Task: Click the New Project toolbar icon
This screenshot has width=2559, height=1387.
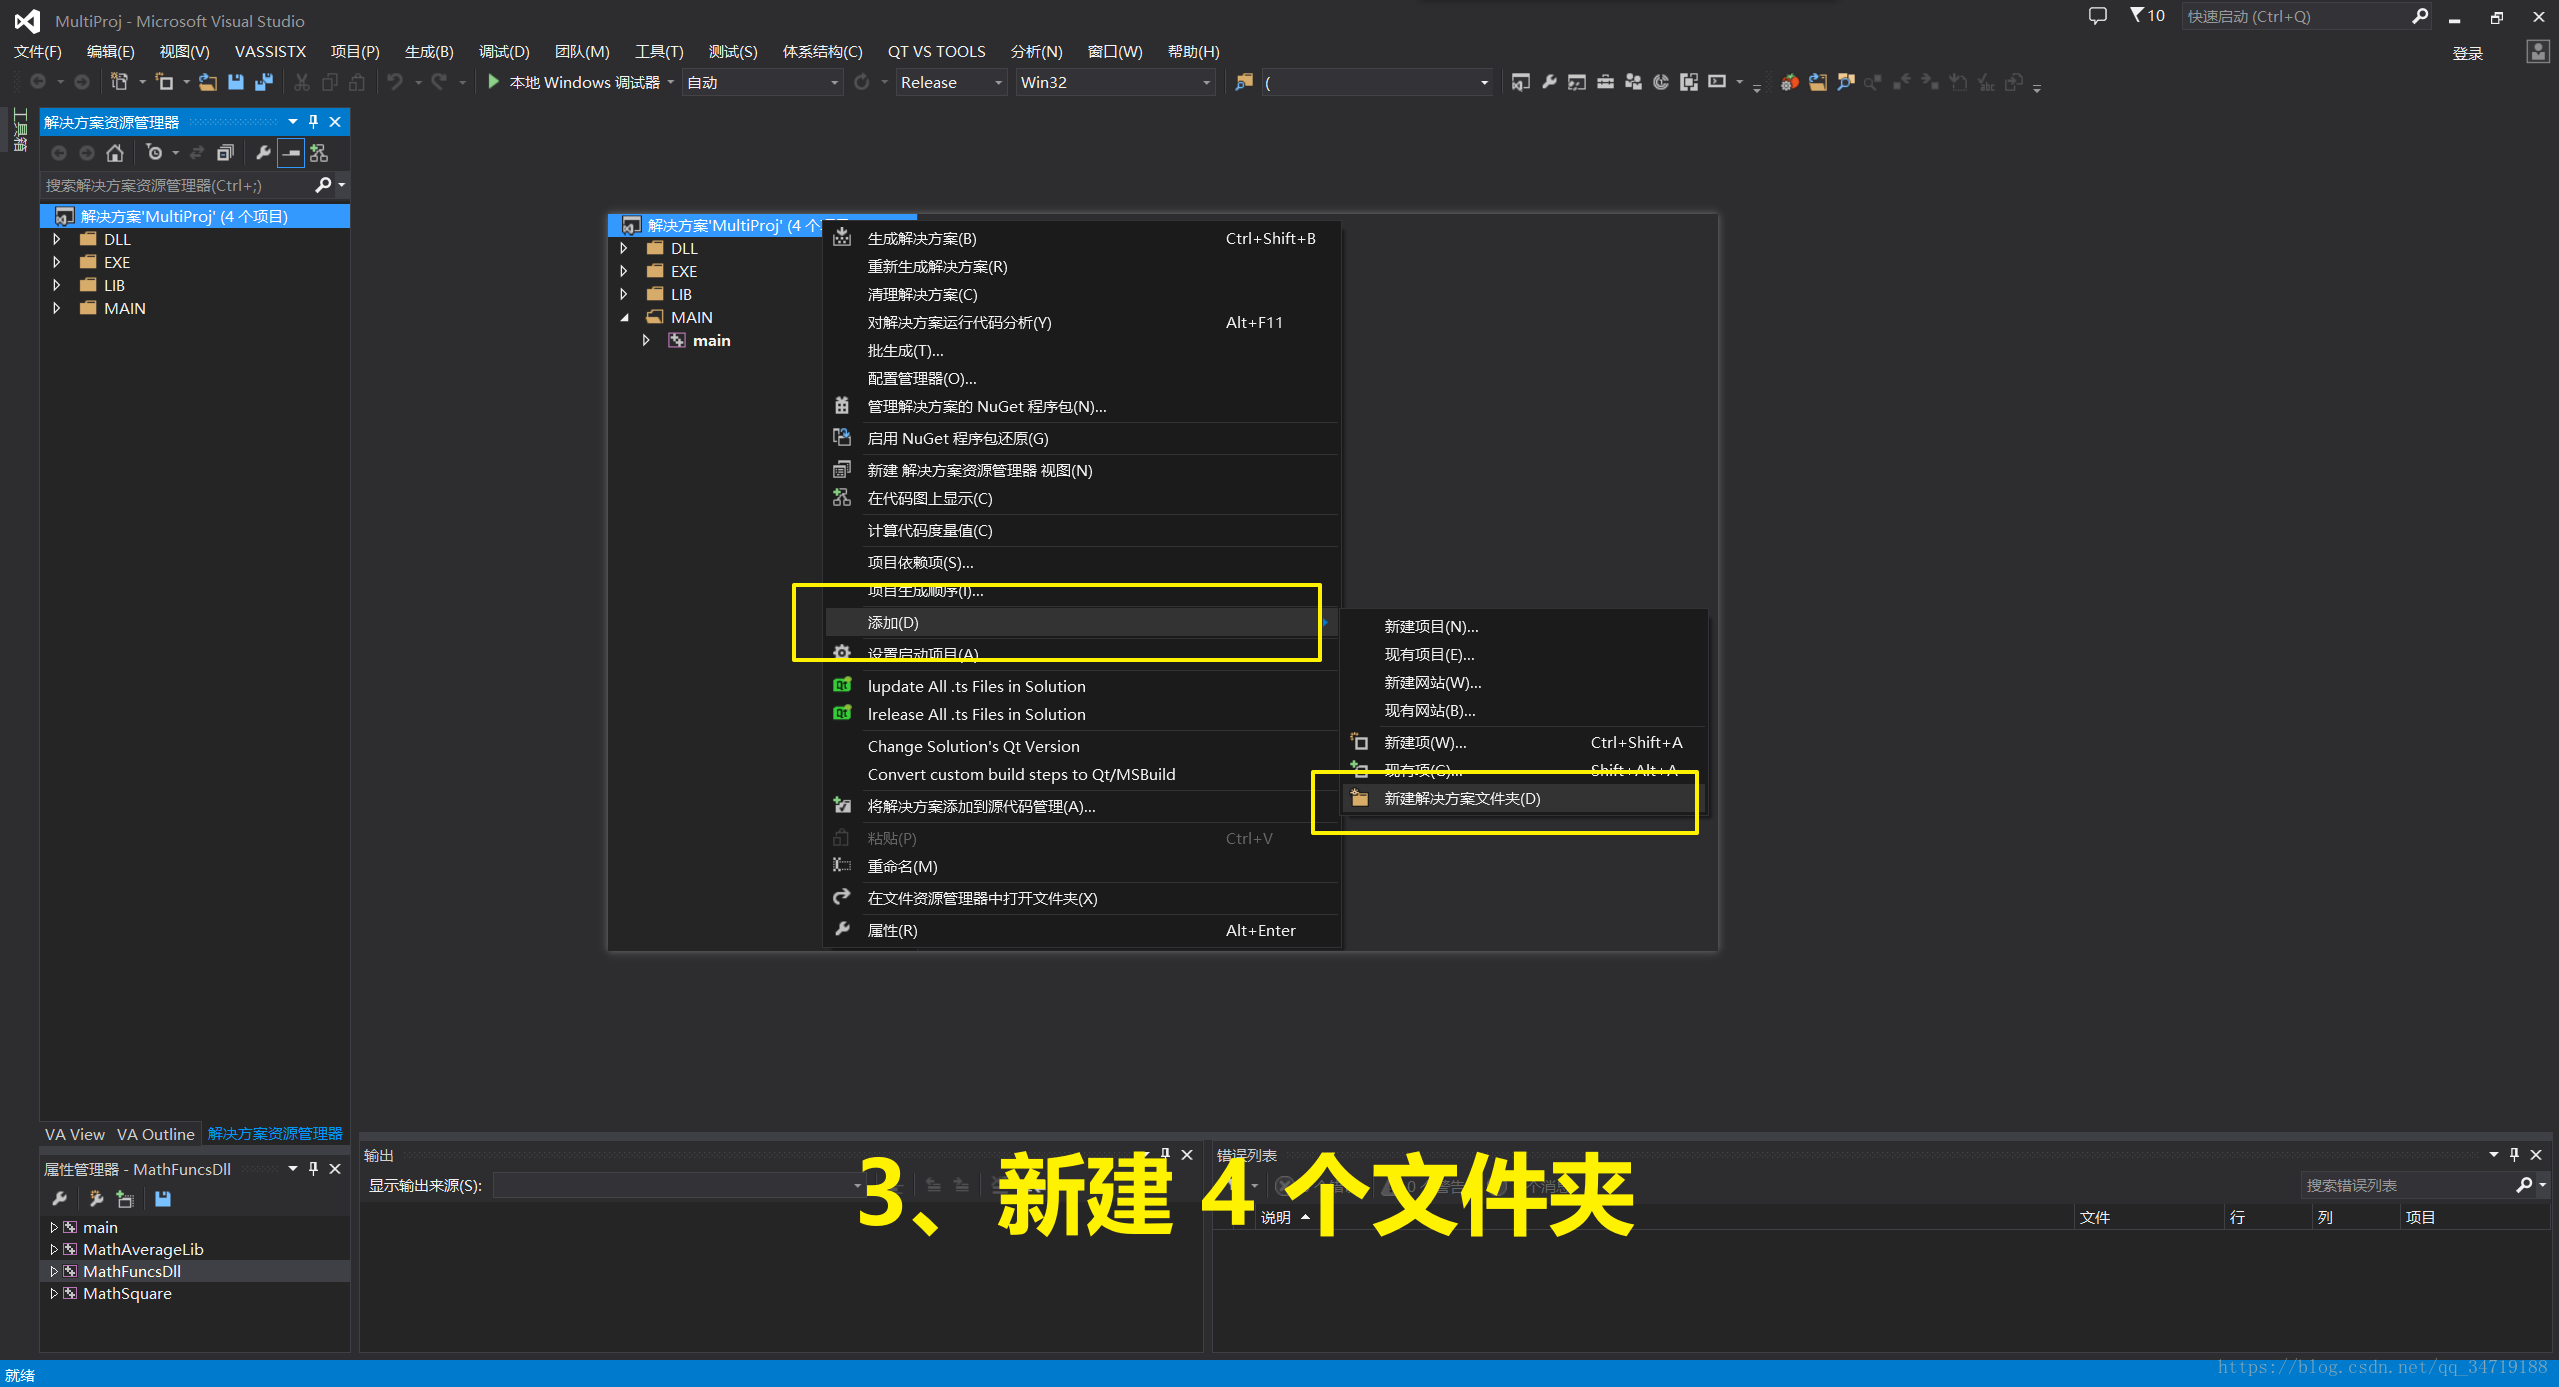Action: [119, 82]
